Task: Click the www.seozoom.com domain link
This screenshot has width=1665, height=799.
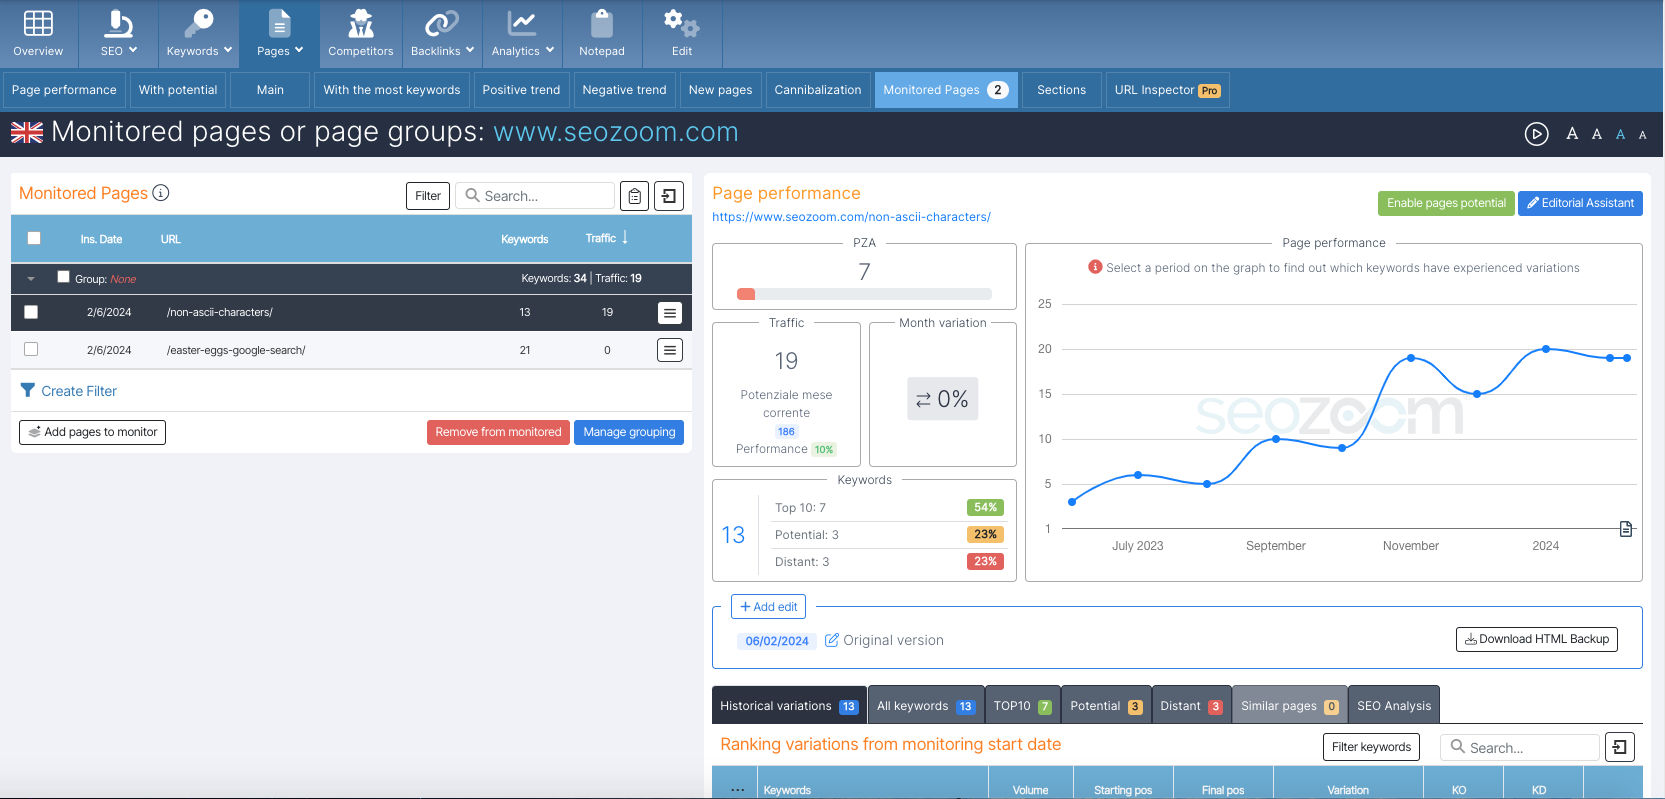Action: pyautogui.click(x=616, y=132)
